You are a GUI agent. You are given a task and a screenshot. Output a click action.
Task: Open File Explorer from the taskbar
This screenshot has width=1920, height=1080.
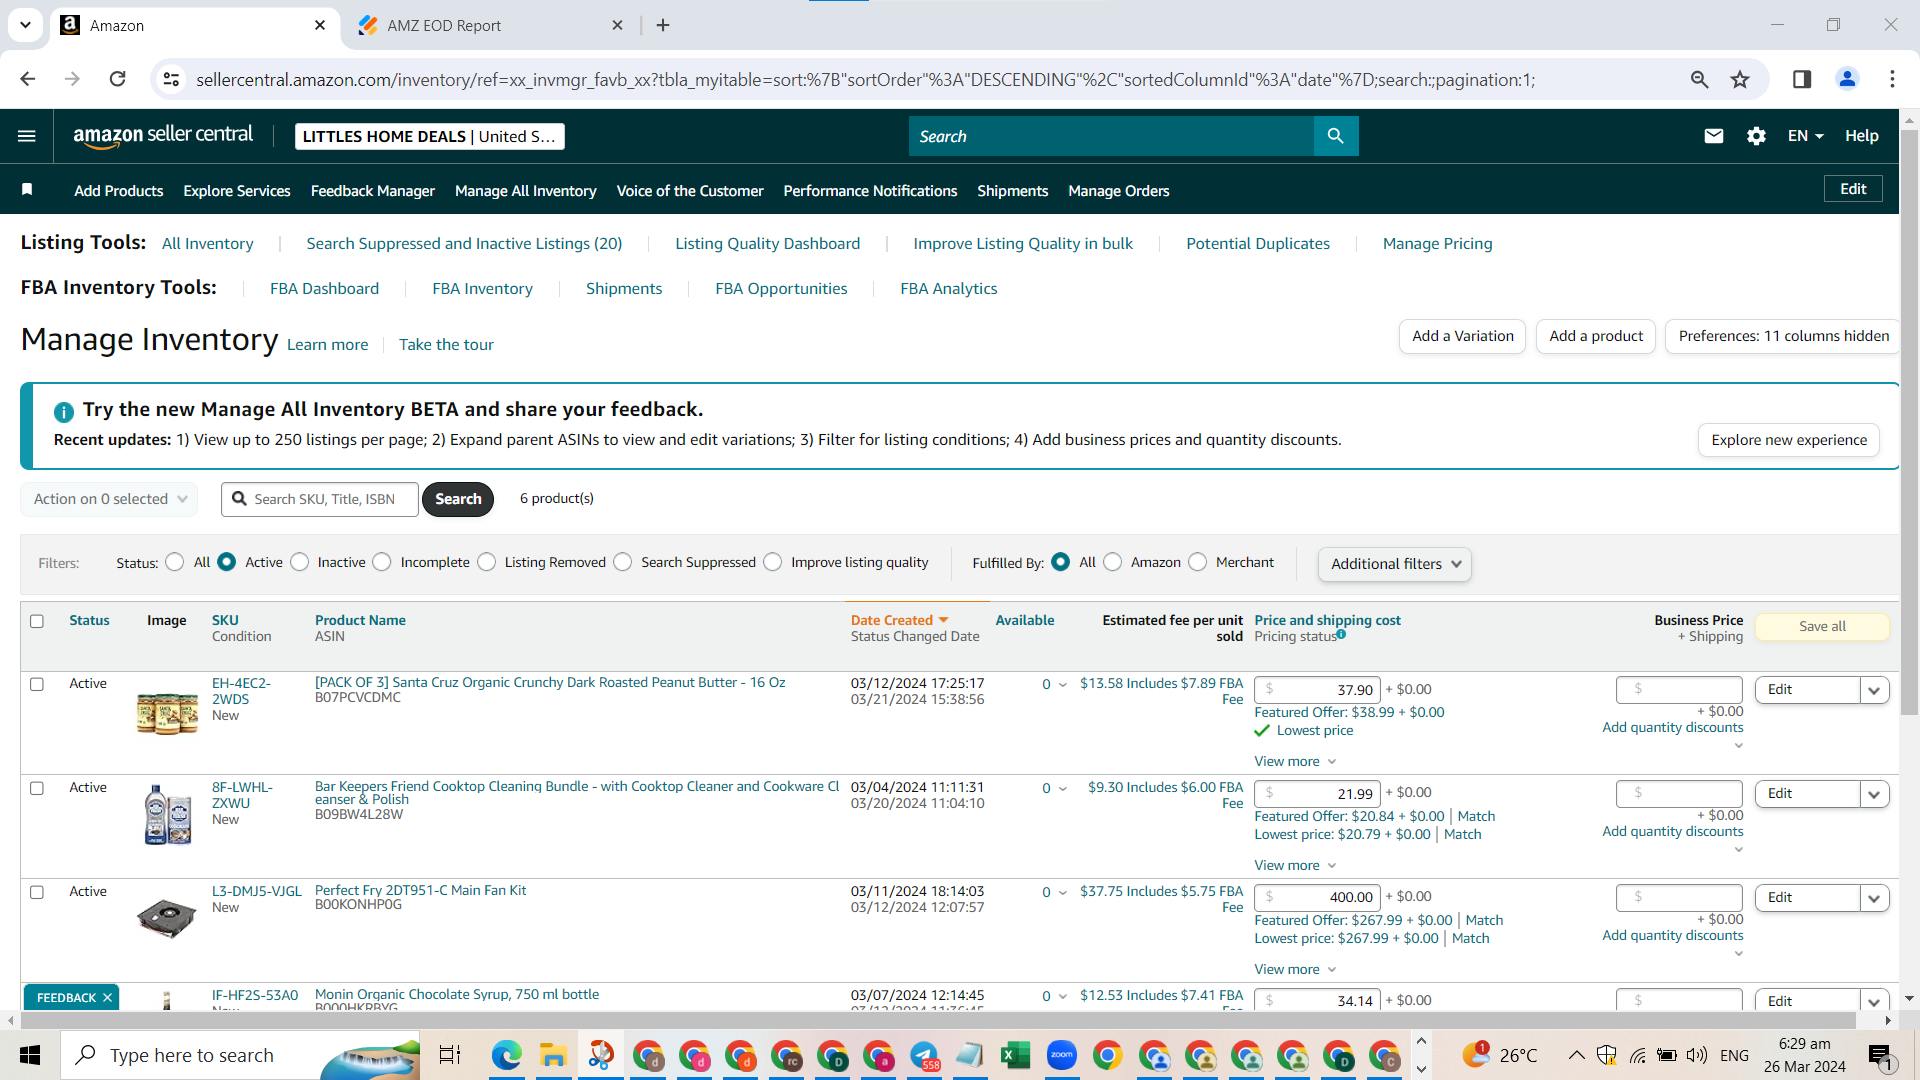(x=553, y=1055)
